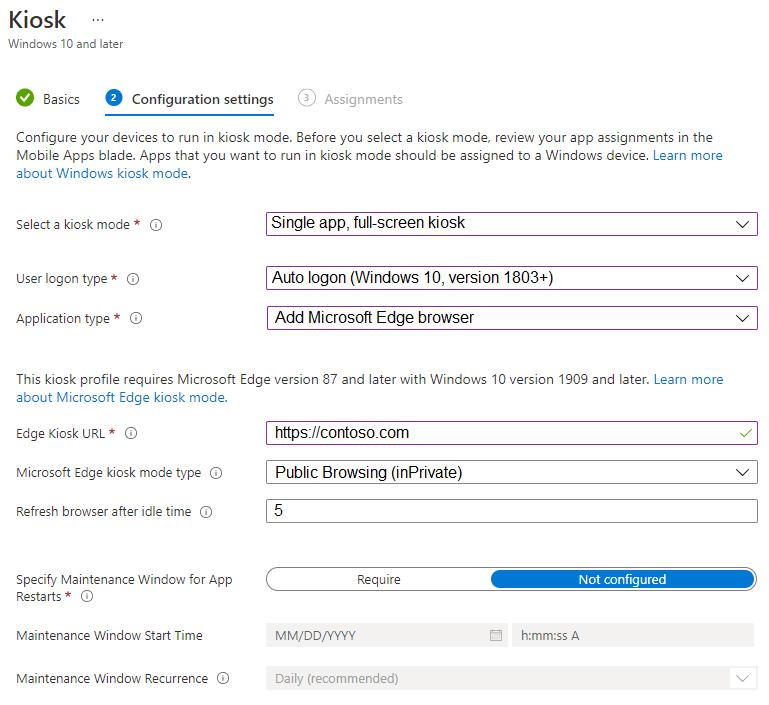
Task: Click info icon beside Application type
Action: 136,319
